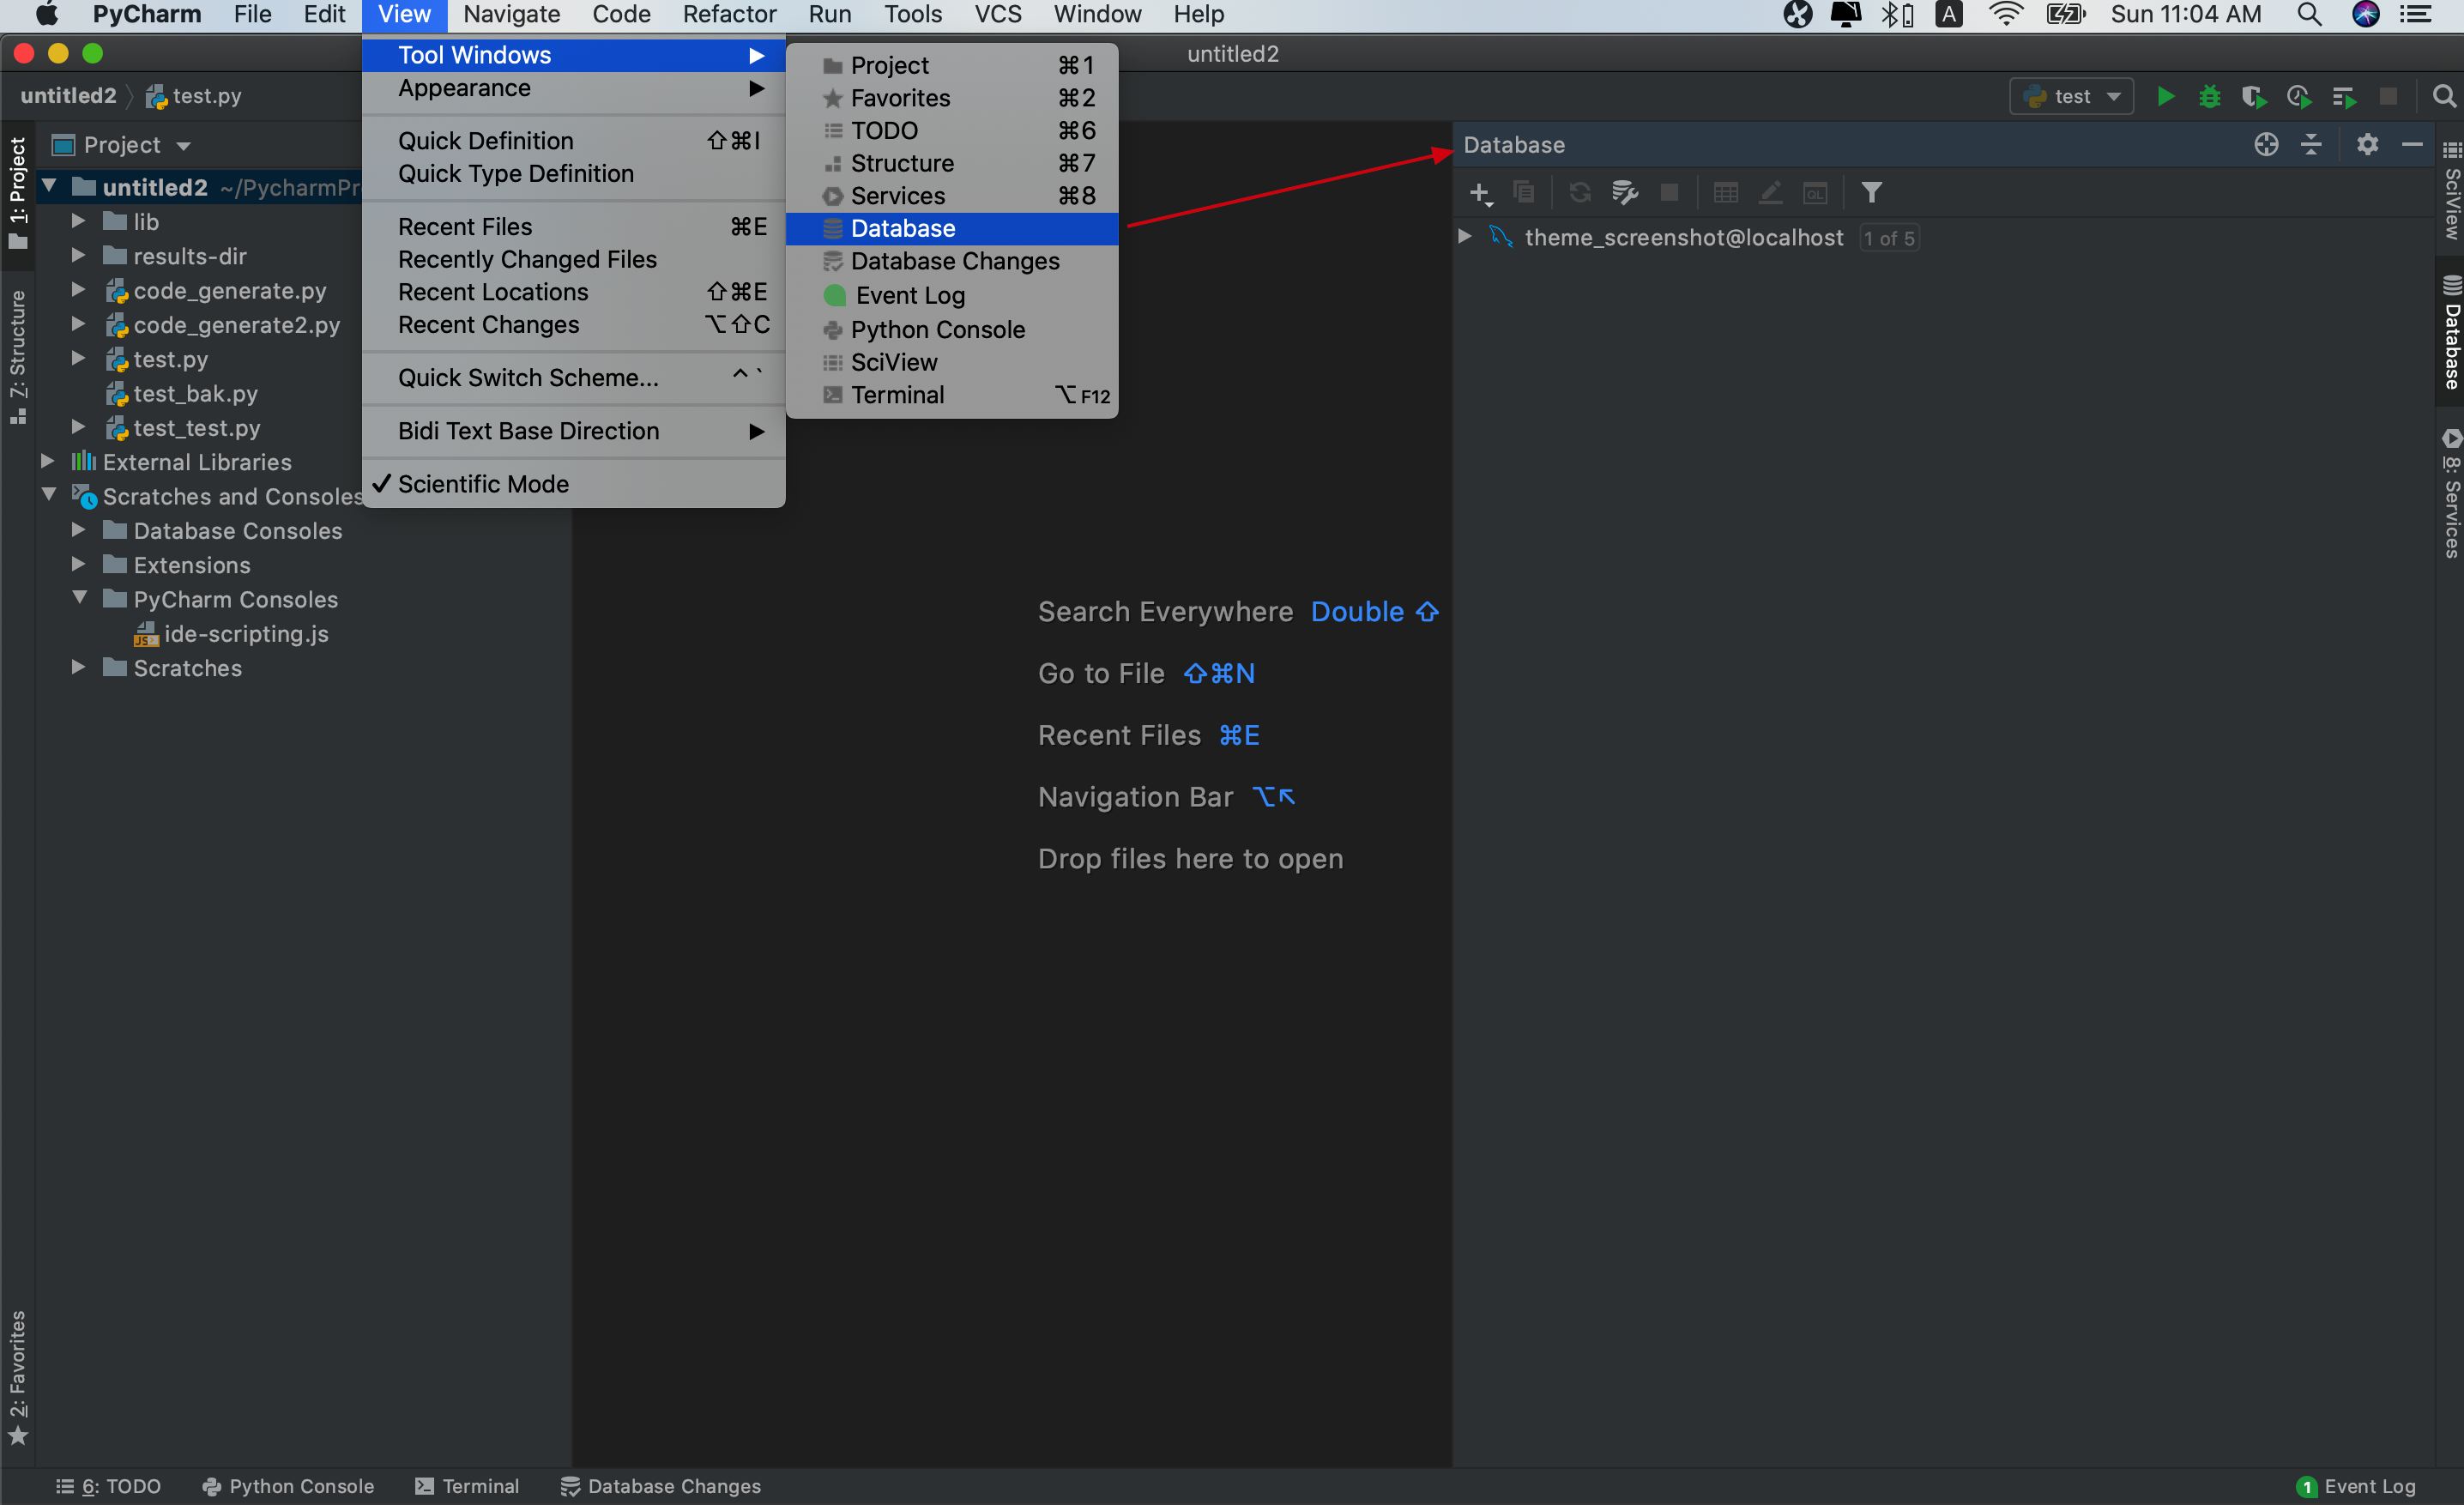Open Terminal bottom bar button
Screen dimensions: 2464x1505
pyautogui.click(x=467, y=1486)
